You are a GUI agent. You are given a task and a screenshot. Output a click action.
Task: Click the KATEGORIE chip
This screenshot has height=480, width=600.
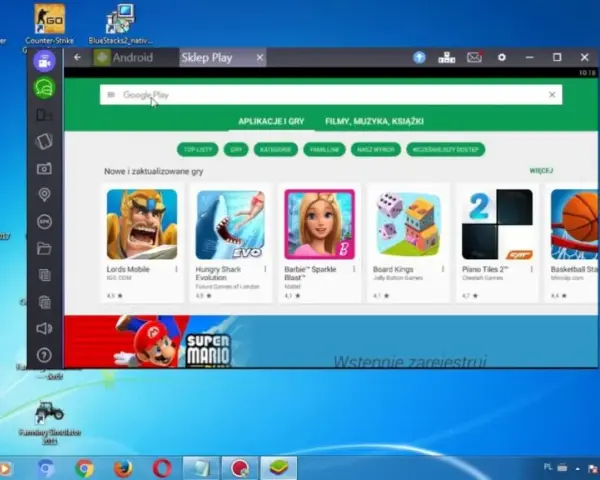click(x=276, y=150)
